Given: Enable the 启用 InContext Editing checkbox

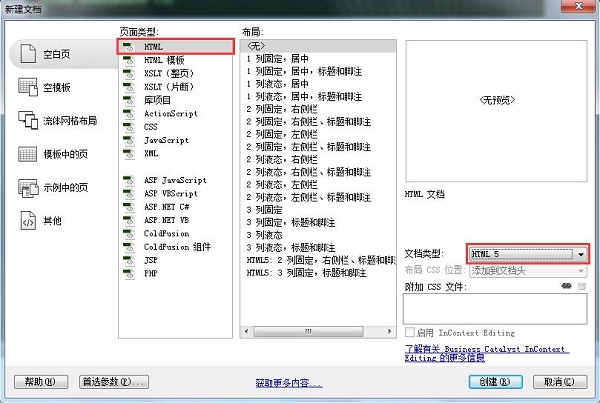Looking at the screenshot, I should [x=410, y=333].
